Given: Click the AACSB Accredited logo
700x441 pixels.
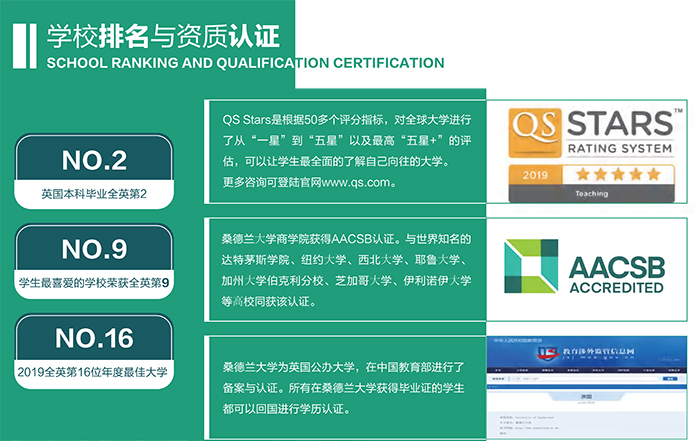Looking at the screenshot, I should click(585, 266).
